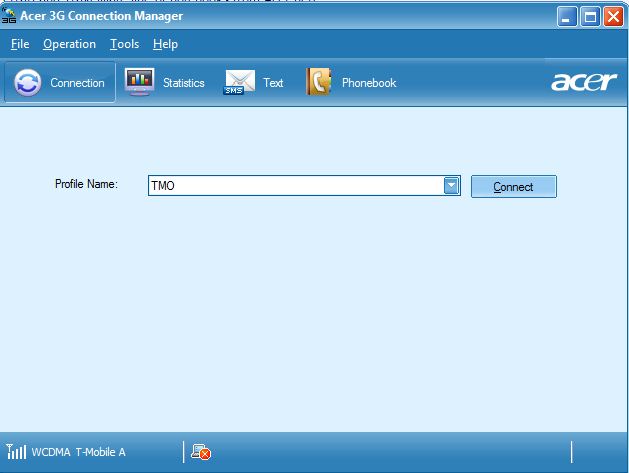This screenshot has width=629, height=473.
Task: Open the Tools menu
Action: [x=125, y=44]
